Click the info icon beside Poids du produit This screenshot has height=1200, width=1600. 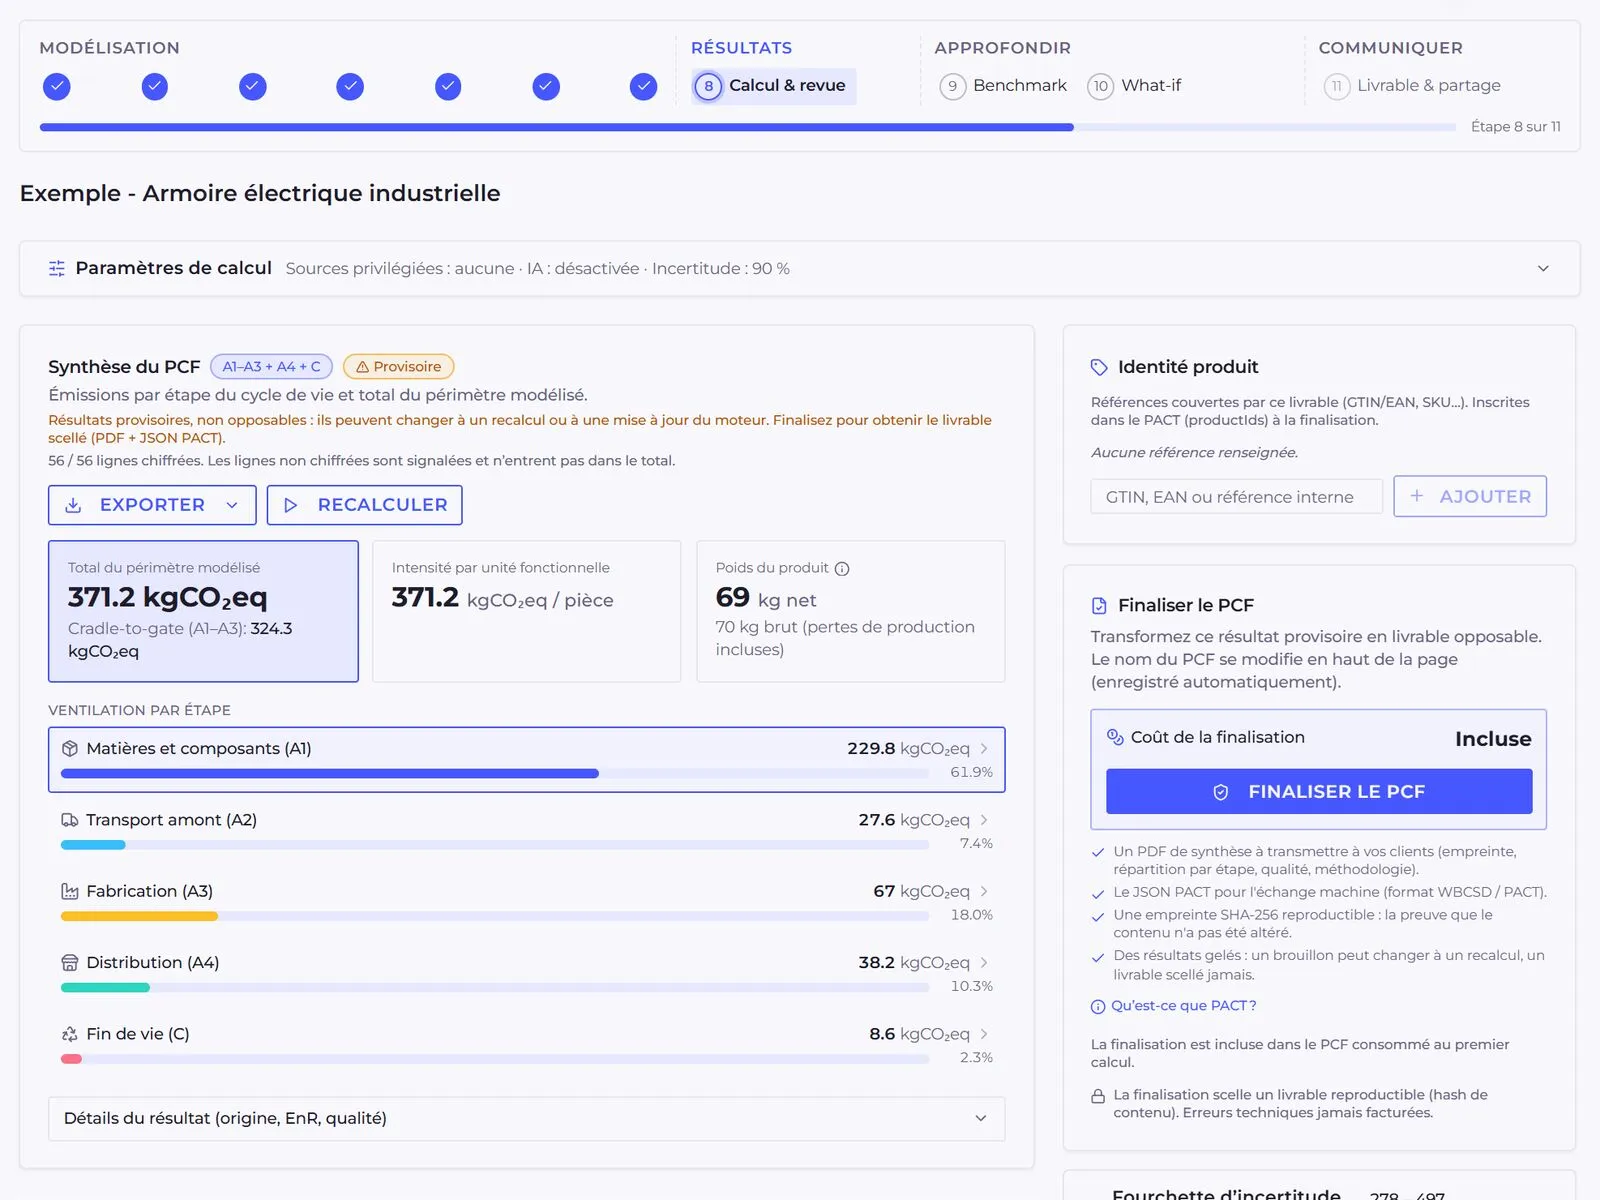pos(842,569)
